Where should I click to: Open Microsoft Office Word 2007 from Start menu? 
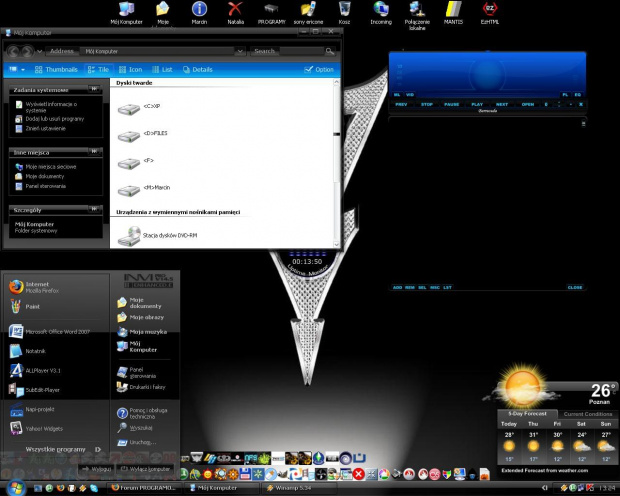[50, 331]
